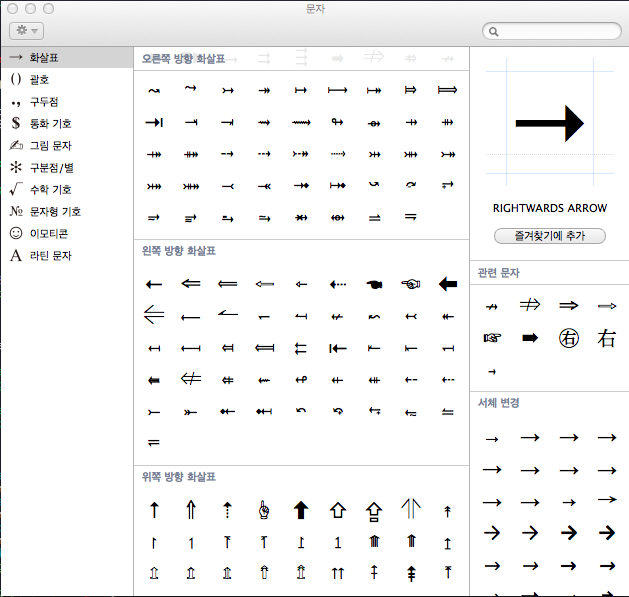Viewport: 629px width, 597px height.
Task: Select 화살표 category in sidebar
Action: point(67,57)
